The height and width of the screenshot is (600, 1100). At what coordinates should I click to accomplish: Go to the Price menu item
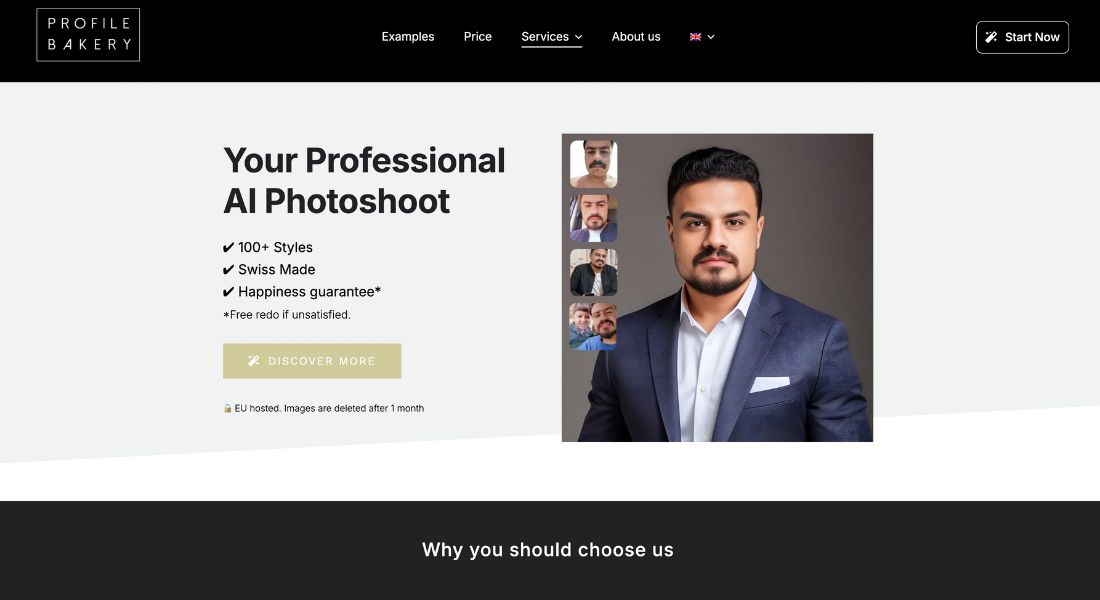478,37
